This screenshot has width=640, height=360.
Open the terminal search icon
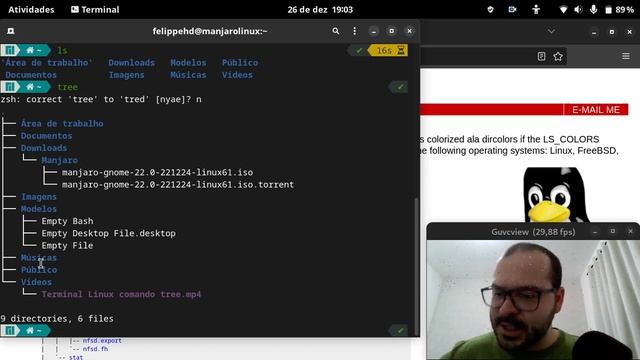point(336,31)
